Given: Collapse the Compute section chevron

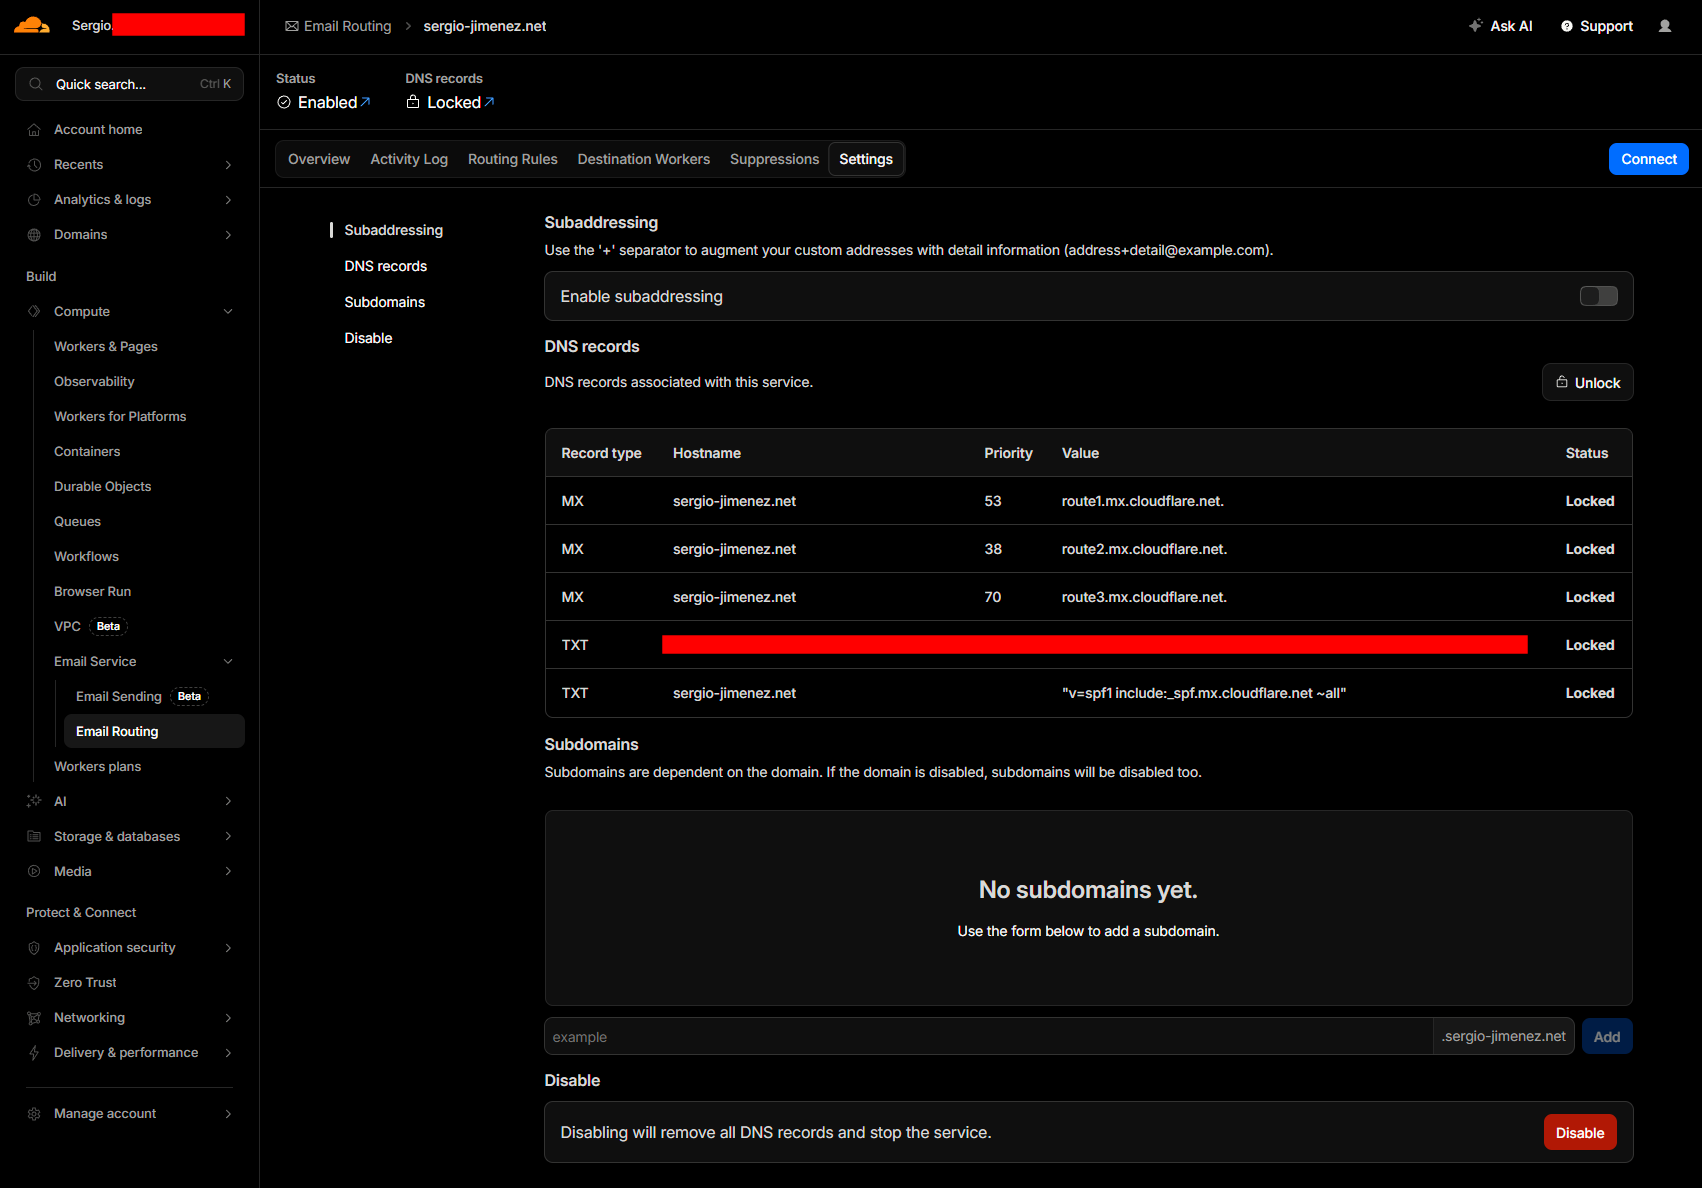Looking at the screenshot, I should coord(228,312).
